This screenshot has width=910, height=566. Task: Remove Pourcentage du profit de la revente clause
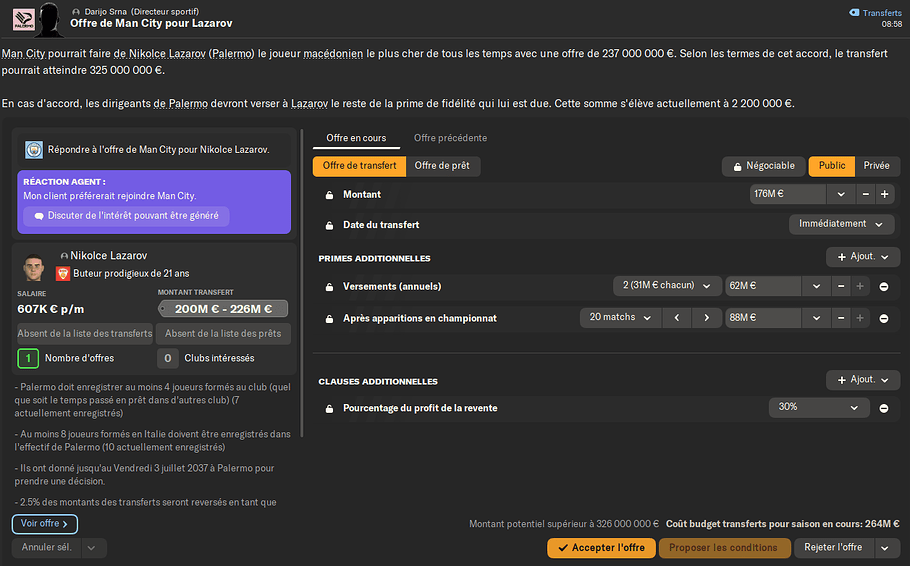[x=884, y=408]
